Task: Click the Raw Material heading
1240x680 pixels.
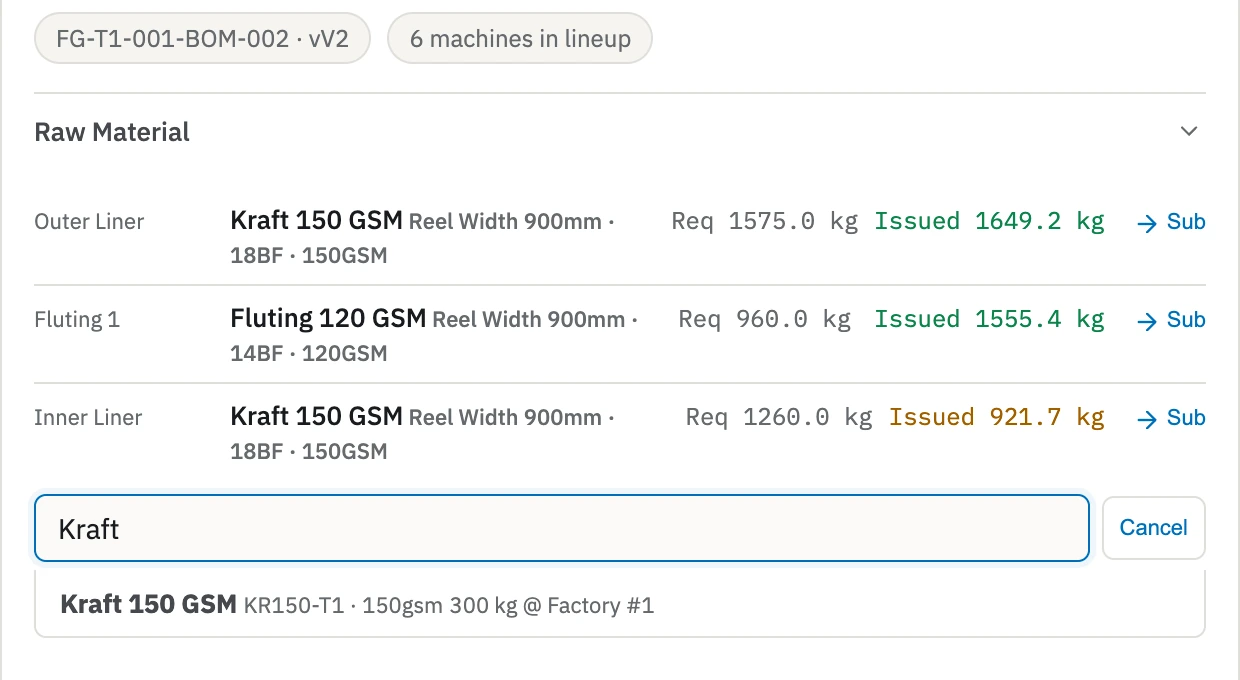Action: click(x=112, y=132)
